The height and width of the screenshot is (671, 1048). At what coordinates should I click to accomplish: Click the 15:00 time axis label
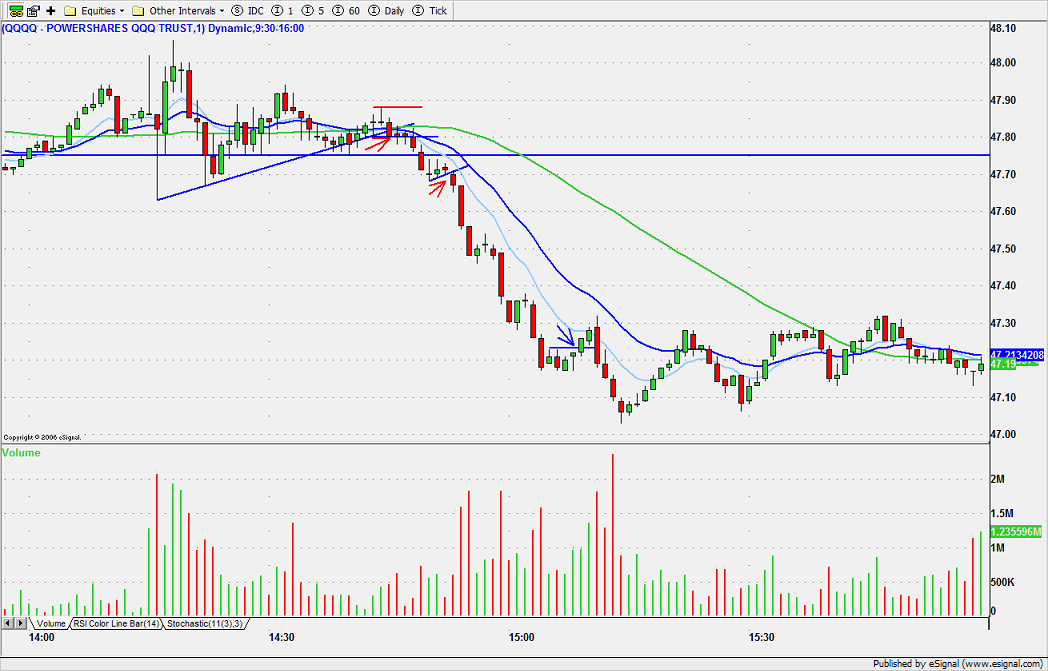pos(521,638)
